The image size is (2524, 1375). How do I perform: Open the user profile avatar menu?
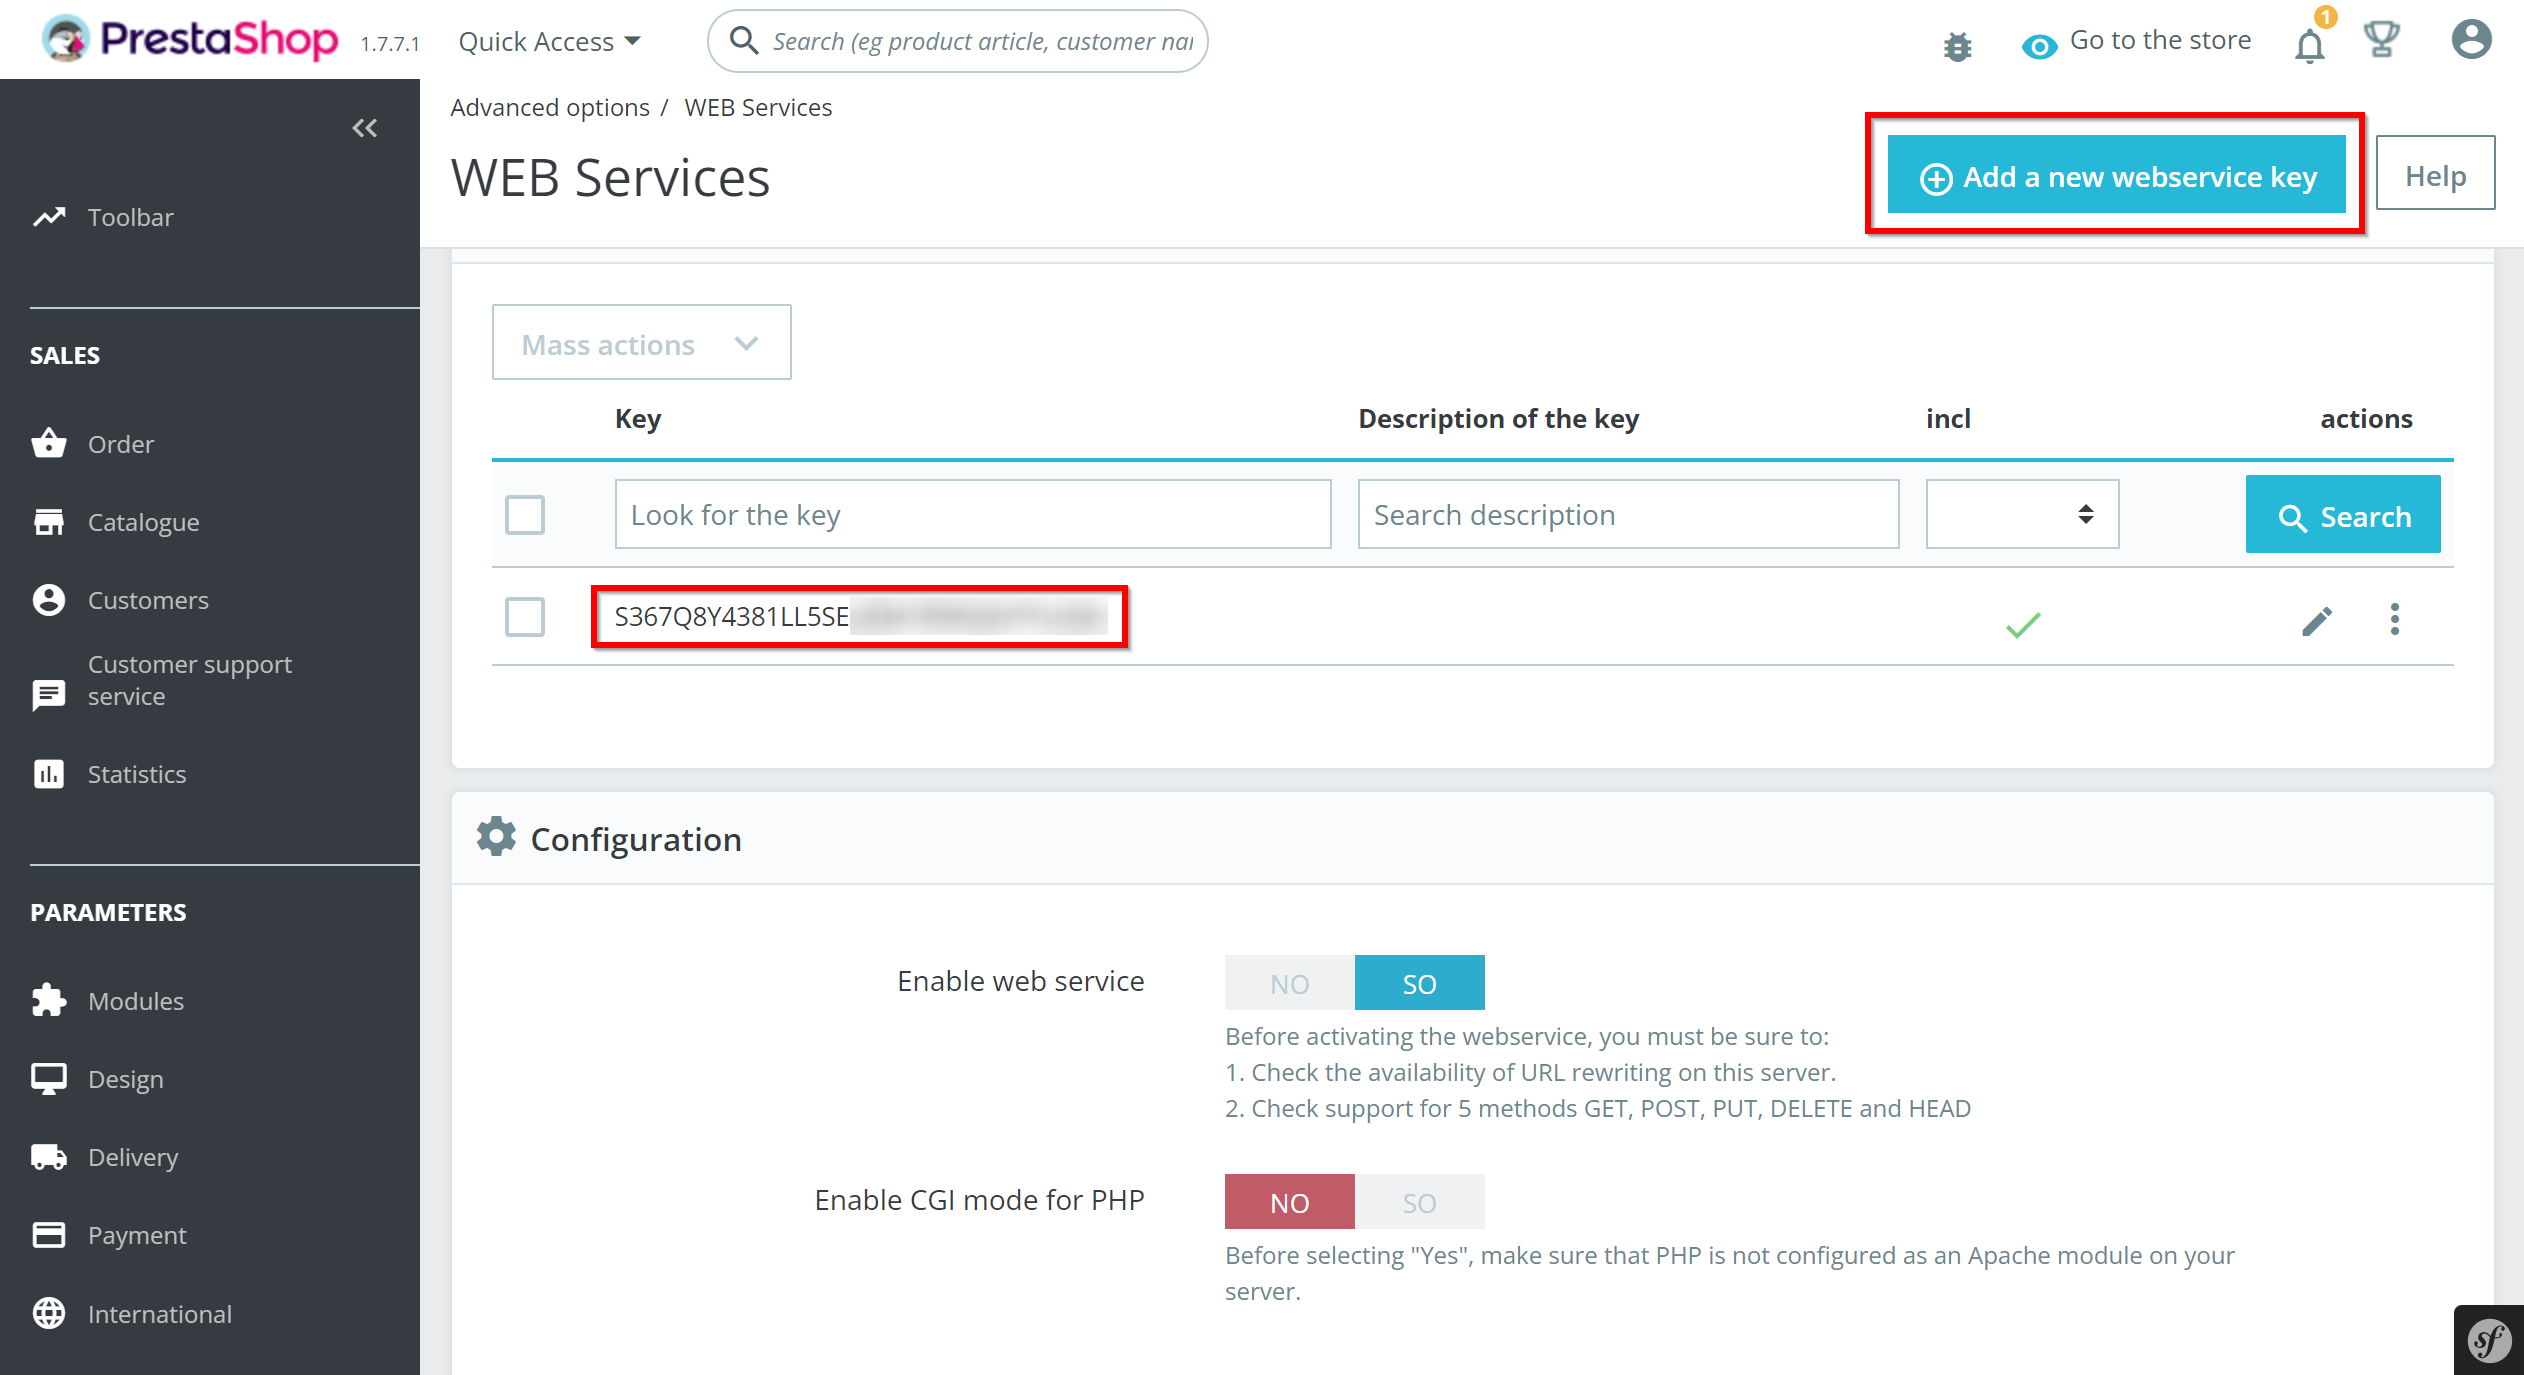point(2471,40)
